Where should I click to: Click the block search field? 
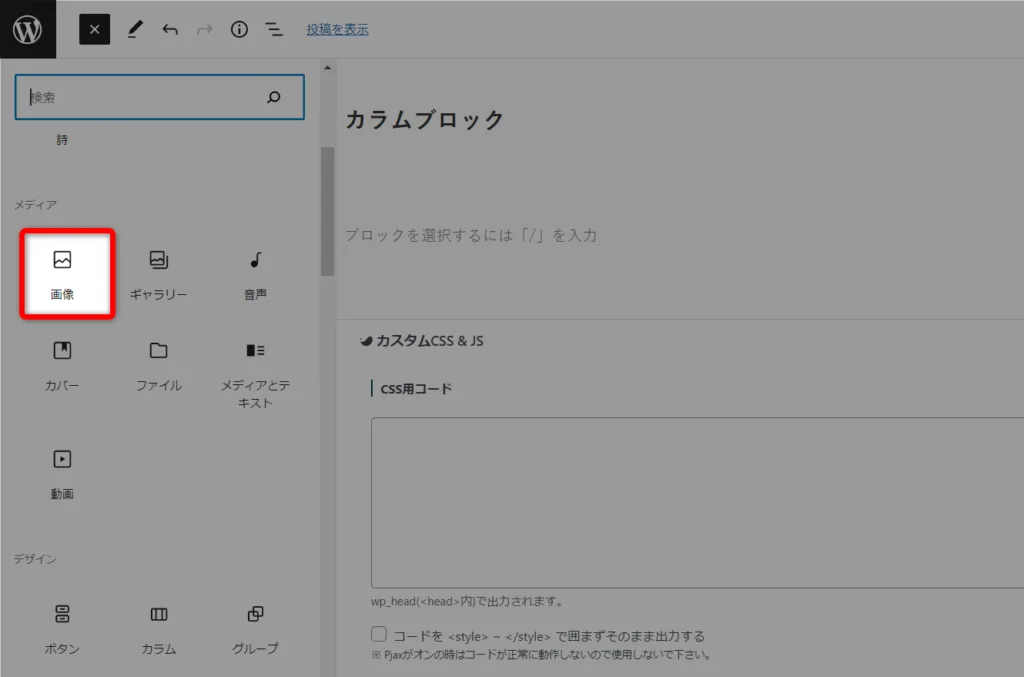pos(140,97)
